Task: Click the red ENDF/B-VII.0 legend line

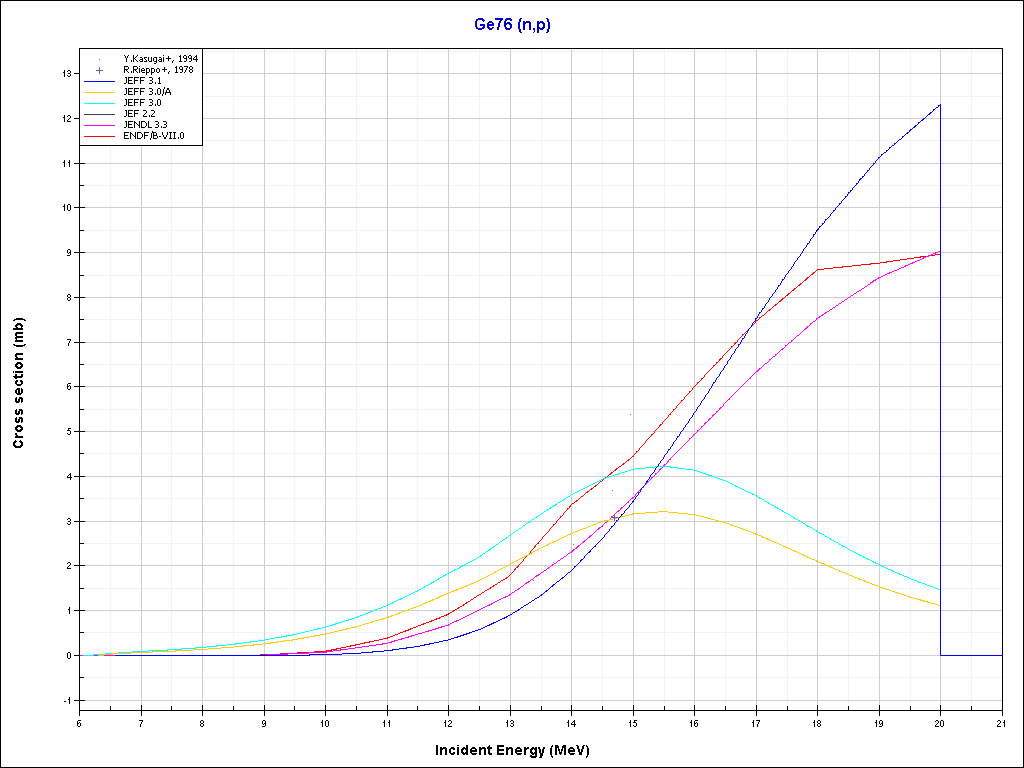Action: 100,136
